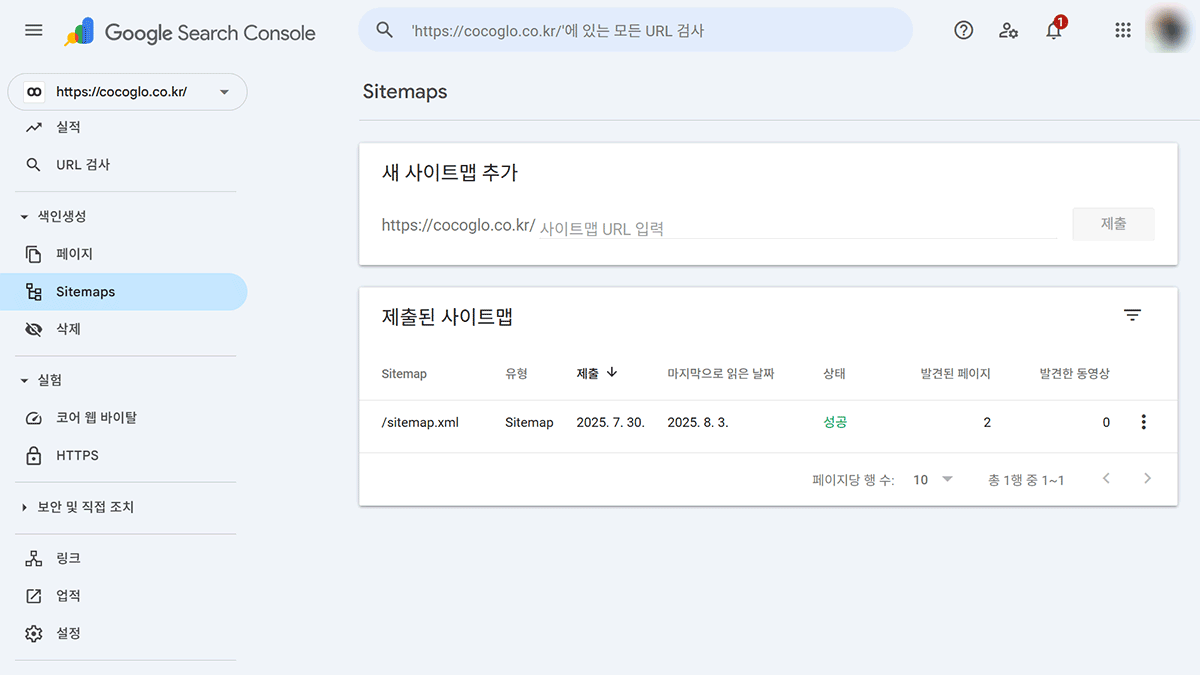Click the Sitemap column header
Viewport: 1200px width, 675px height.
click(x=404, y=373)
